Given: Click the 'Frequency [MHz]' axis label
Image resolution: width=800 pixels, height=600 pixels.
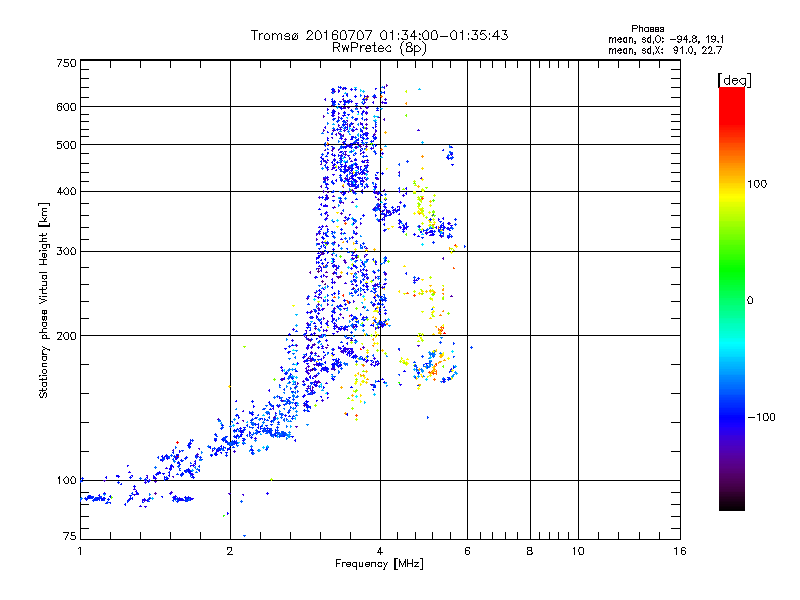Looking at the screenshot, I should [379, 564].
